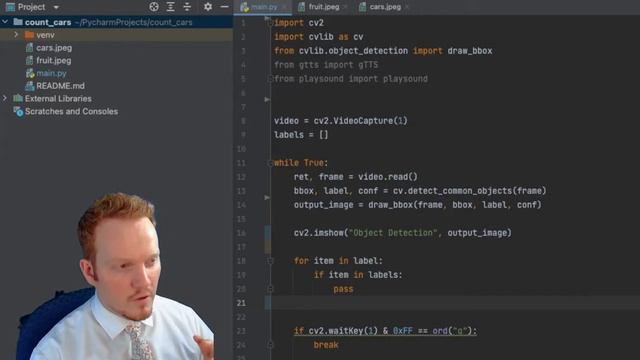Click "from gtts import gTTS" line
This screenshot has height=360, width=640.
click(x=326, y=65)
